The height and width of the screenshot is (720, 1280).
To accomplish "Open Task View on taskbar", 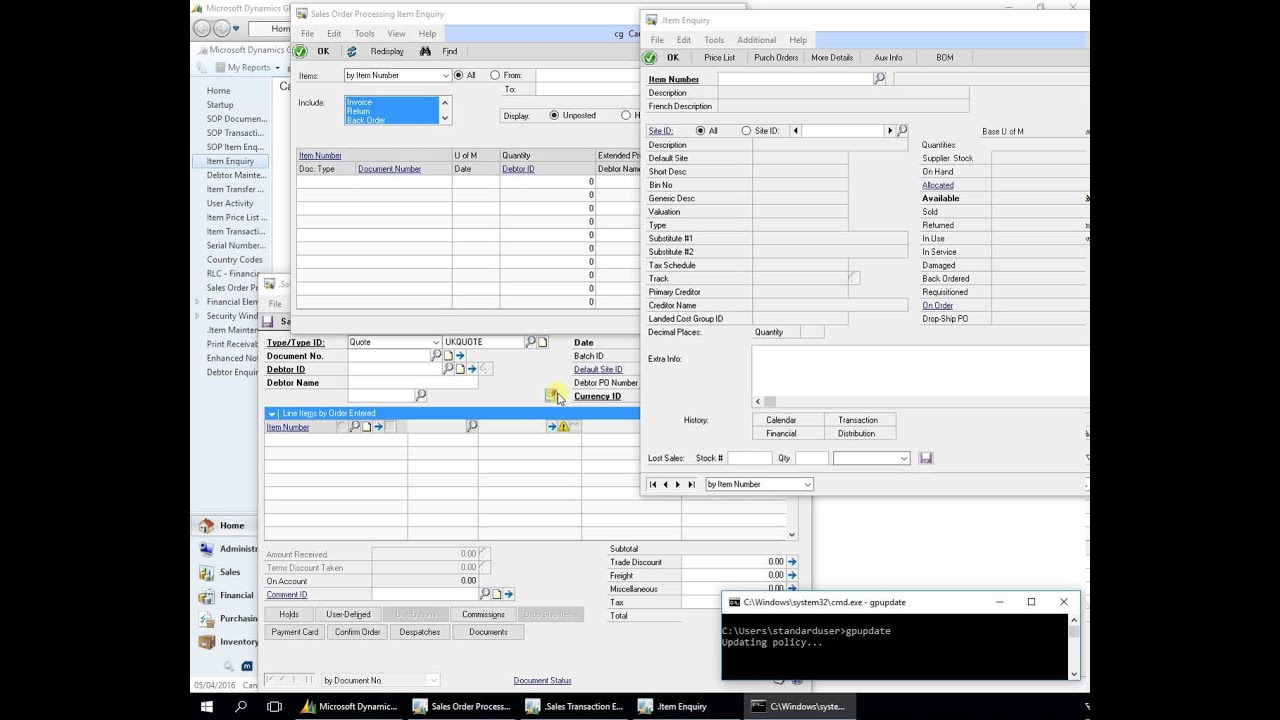I will click(274, 706).
